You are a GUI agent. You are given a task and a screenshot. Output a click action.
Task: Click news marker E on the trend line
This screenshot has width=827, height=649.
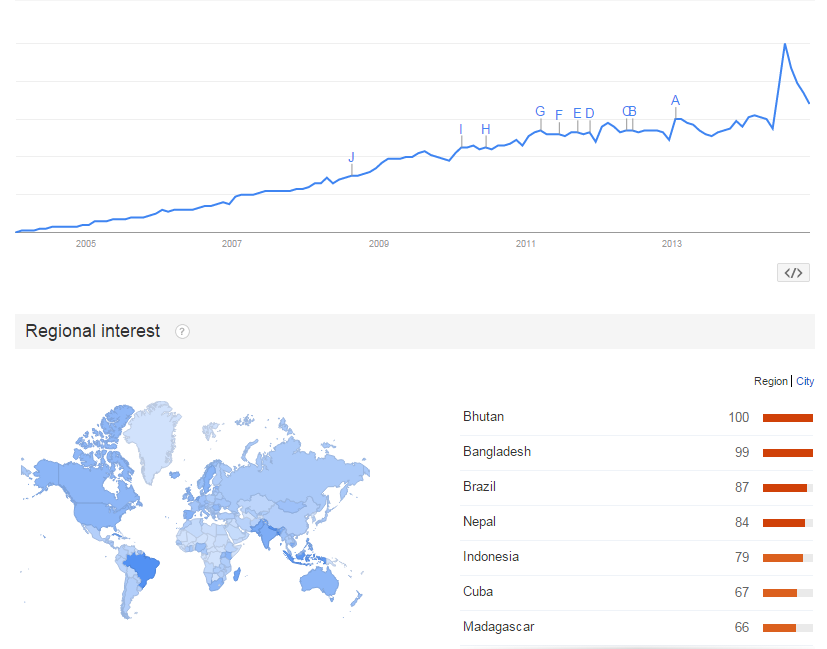pos(577,113)
